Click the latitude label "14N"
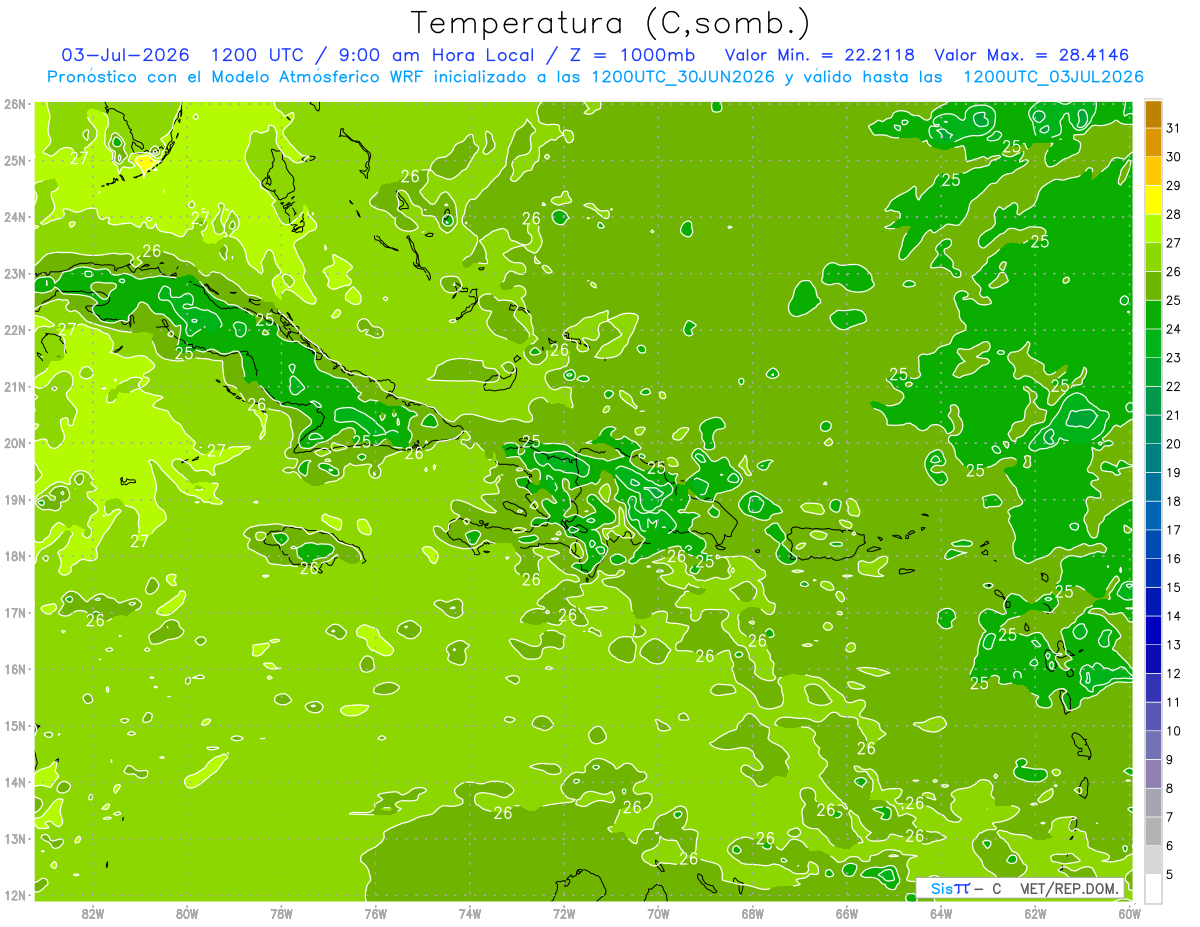 pyautogui.click(x=15, y=782)
